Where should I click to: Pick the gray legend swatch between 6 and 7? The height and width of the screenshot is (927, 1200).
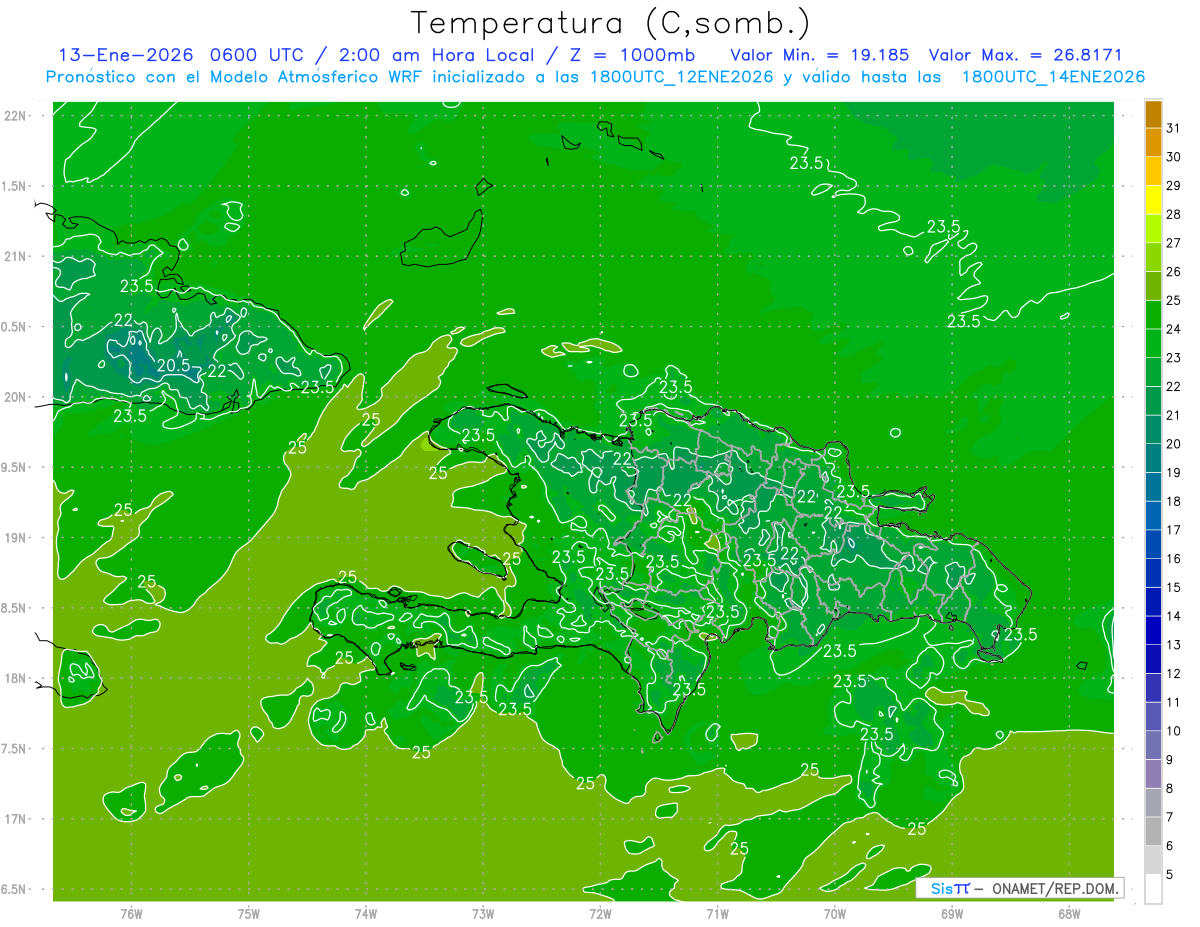coord(1153,831)
